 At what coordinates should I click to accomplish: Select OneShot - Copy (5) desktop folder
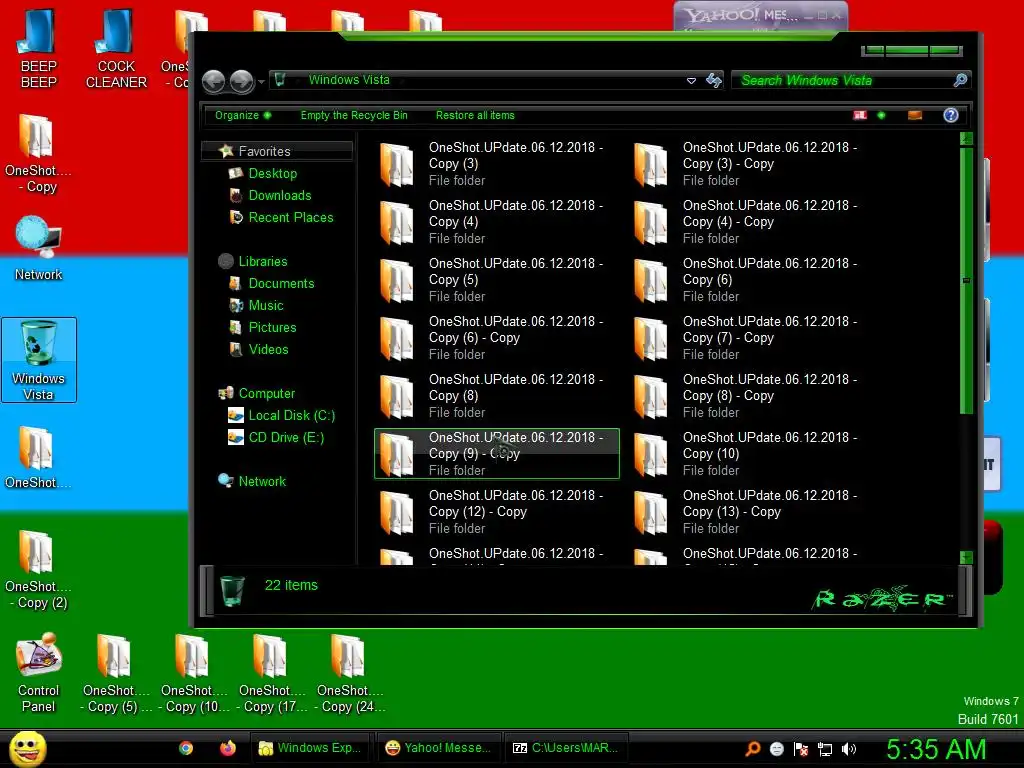pos(116,674)
